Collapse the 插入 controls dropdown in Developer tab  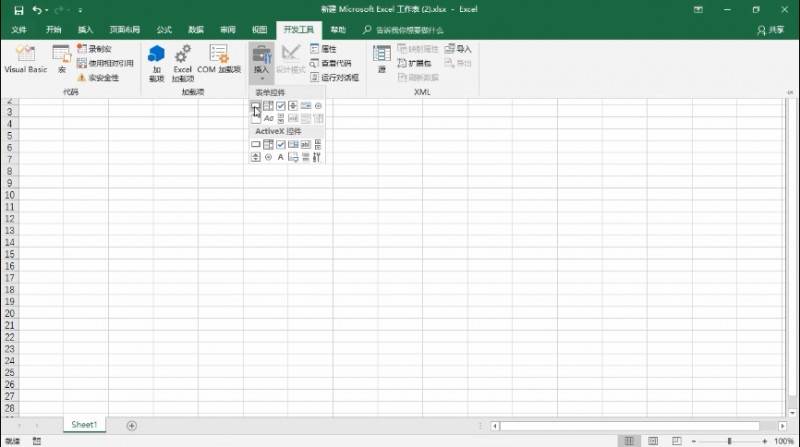pos(261,63)
